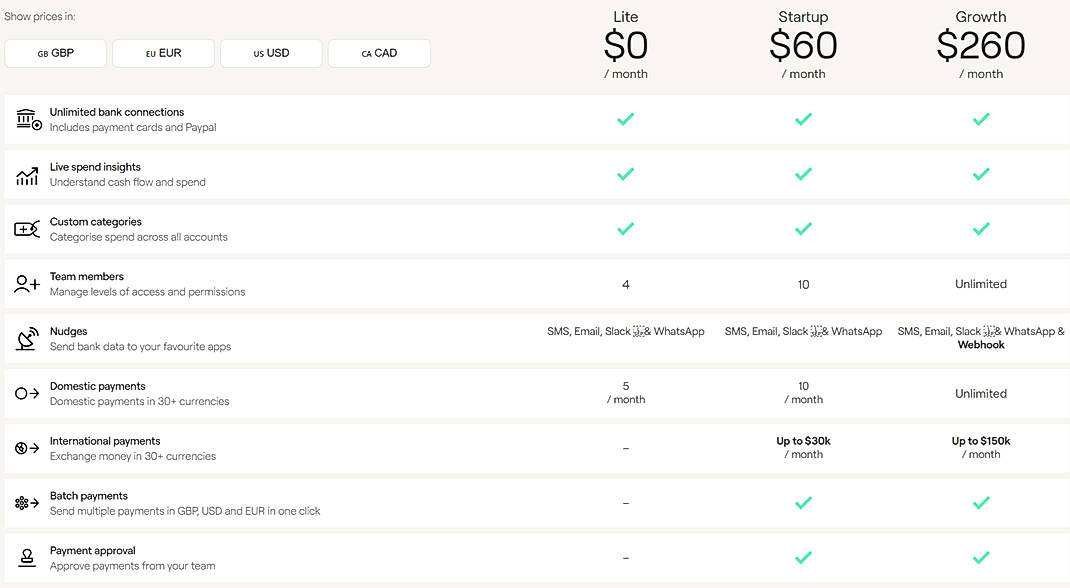This screenshot has width=1070, height=588.
Task: Click the Nudges feature title
Action: pyautogui.click(x=68, y=332)
